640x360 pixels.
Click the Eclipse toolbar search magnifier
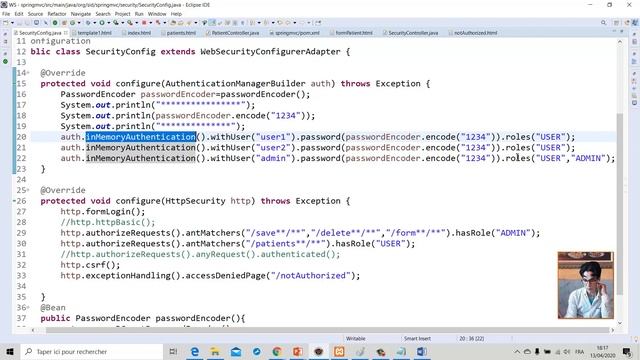[x=603, y=22]
